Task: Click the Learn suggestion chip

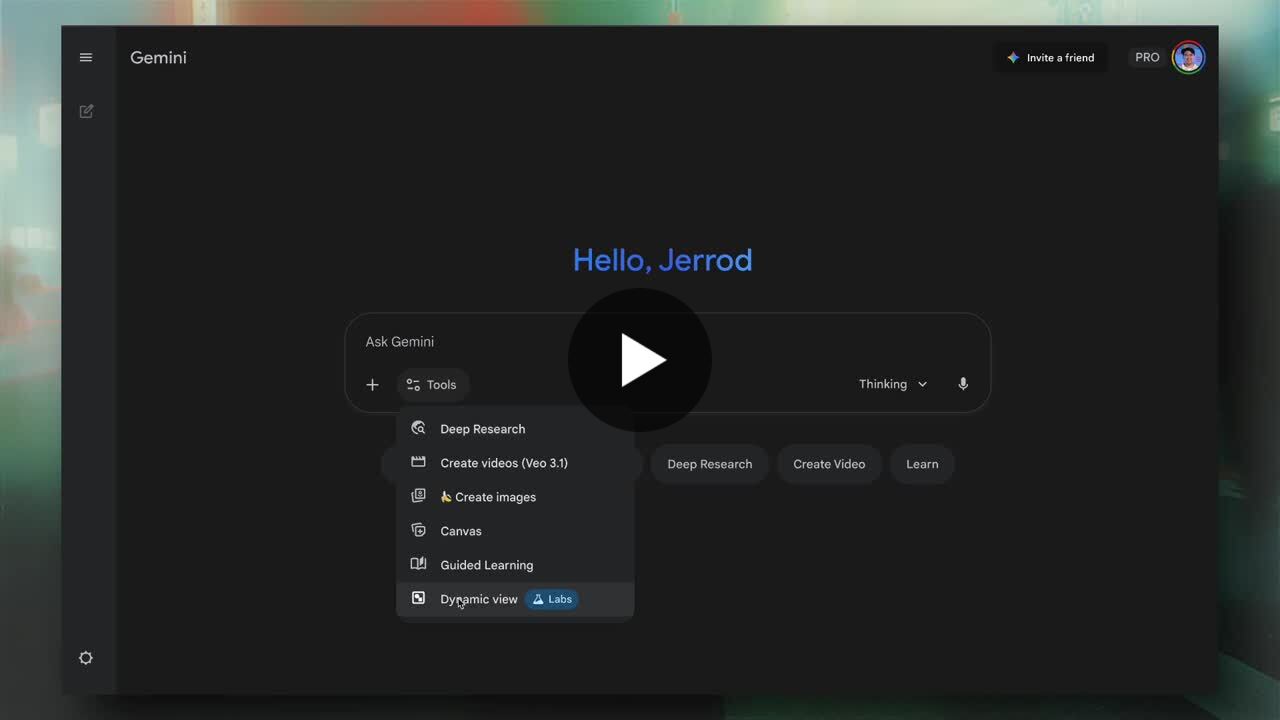Action: click(x=922, y=464)
